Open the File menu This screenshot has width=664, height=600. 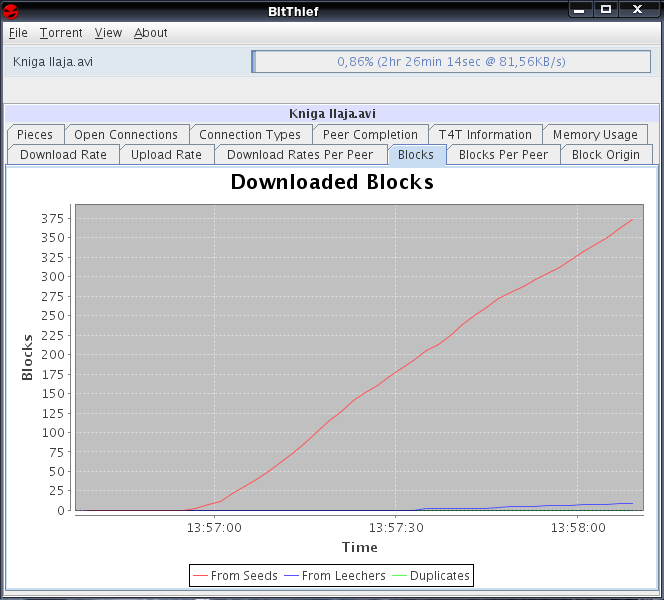pyautogui.click(x=18, y=33)
